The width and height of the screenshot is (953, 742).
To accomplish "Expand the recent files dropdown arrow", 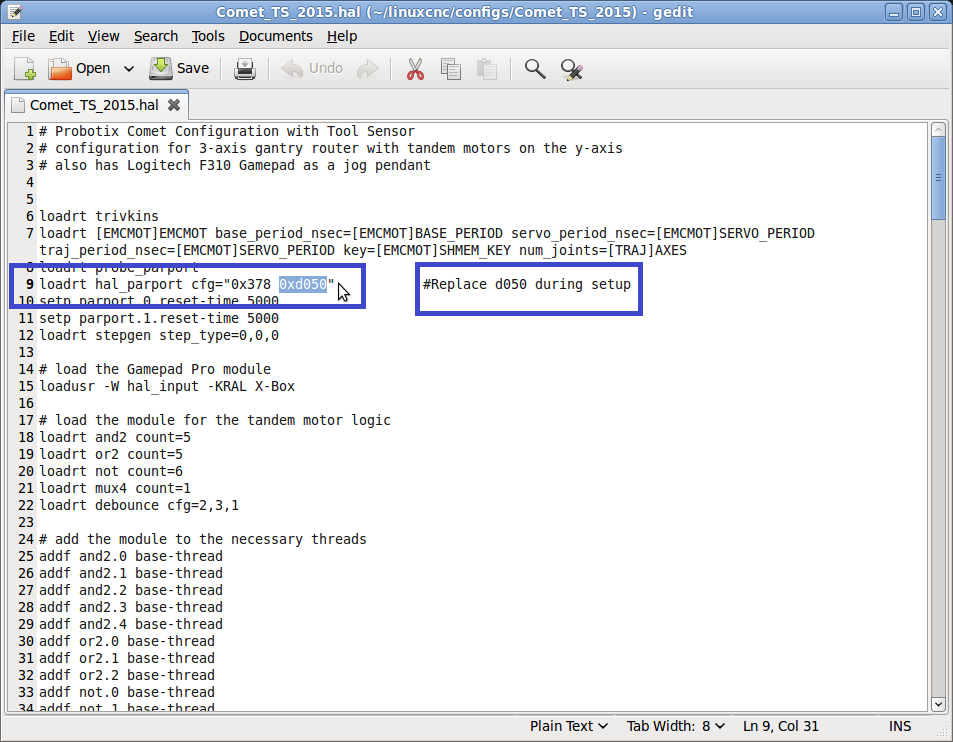I will tap(128, 69).
